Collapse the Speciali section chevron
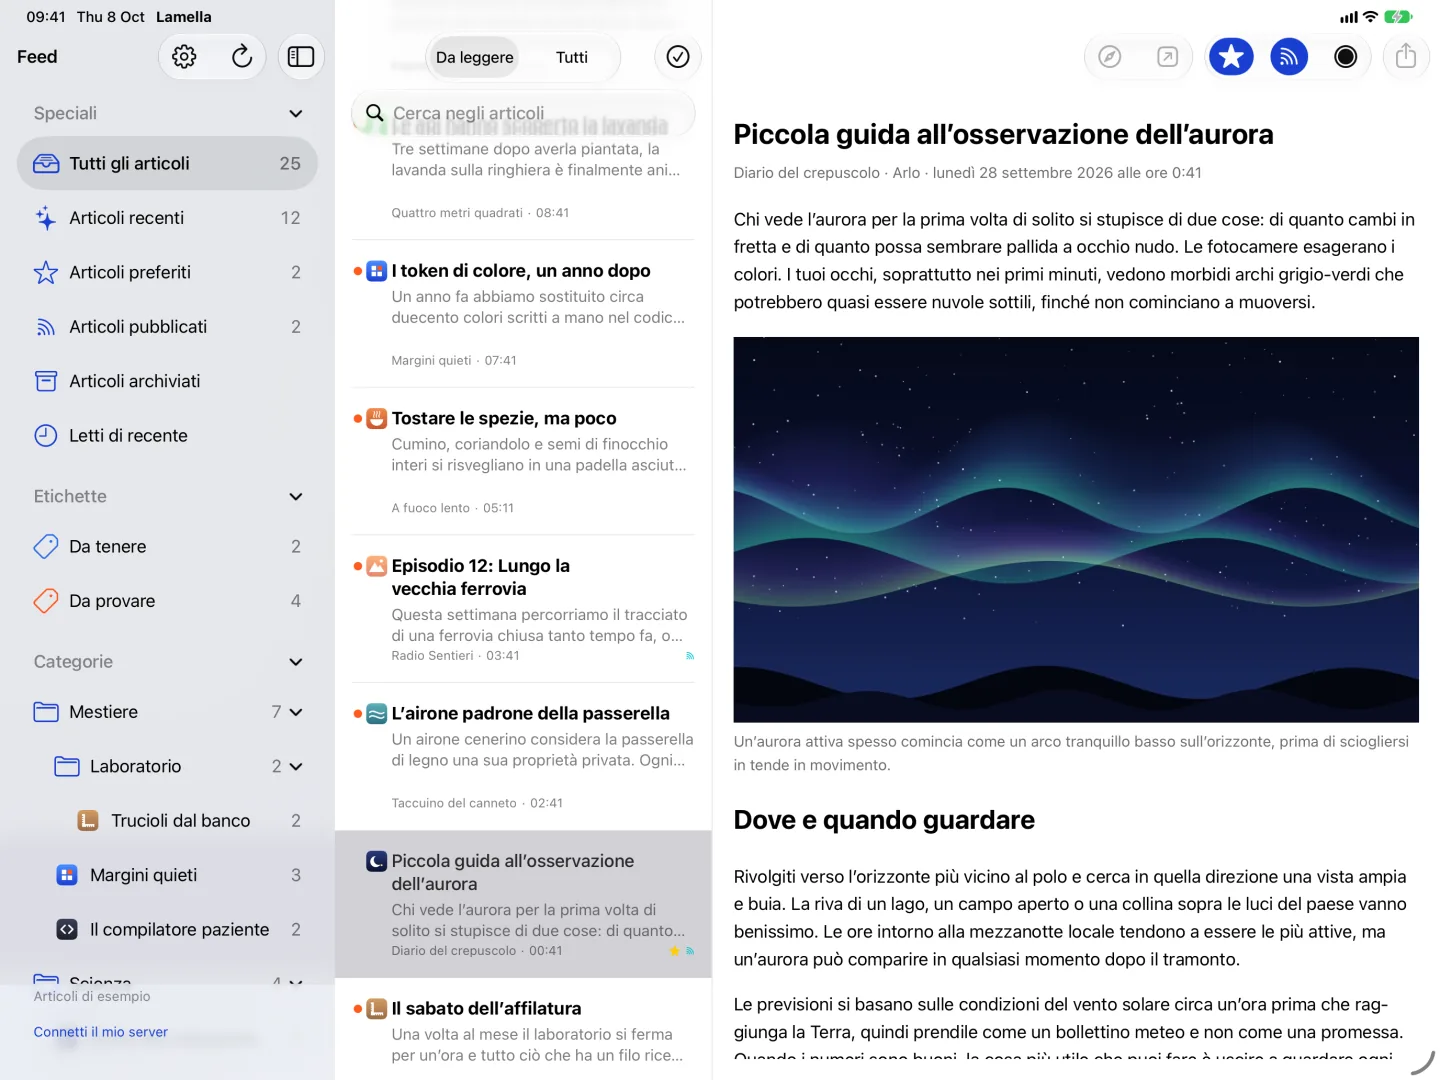The width and height of the screenshot is (1440, 1080). pos(296,113)
